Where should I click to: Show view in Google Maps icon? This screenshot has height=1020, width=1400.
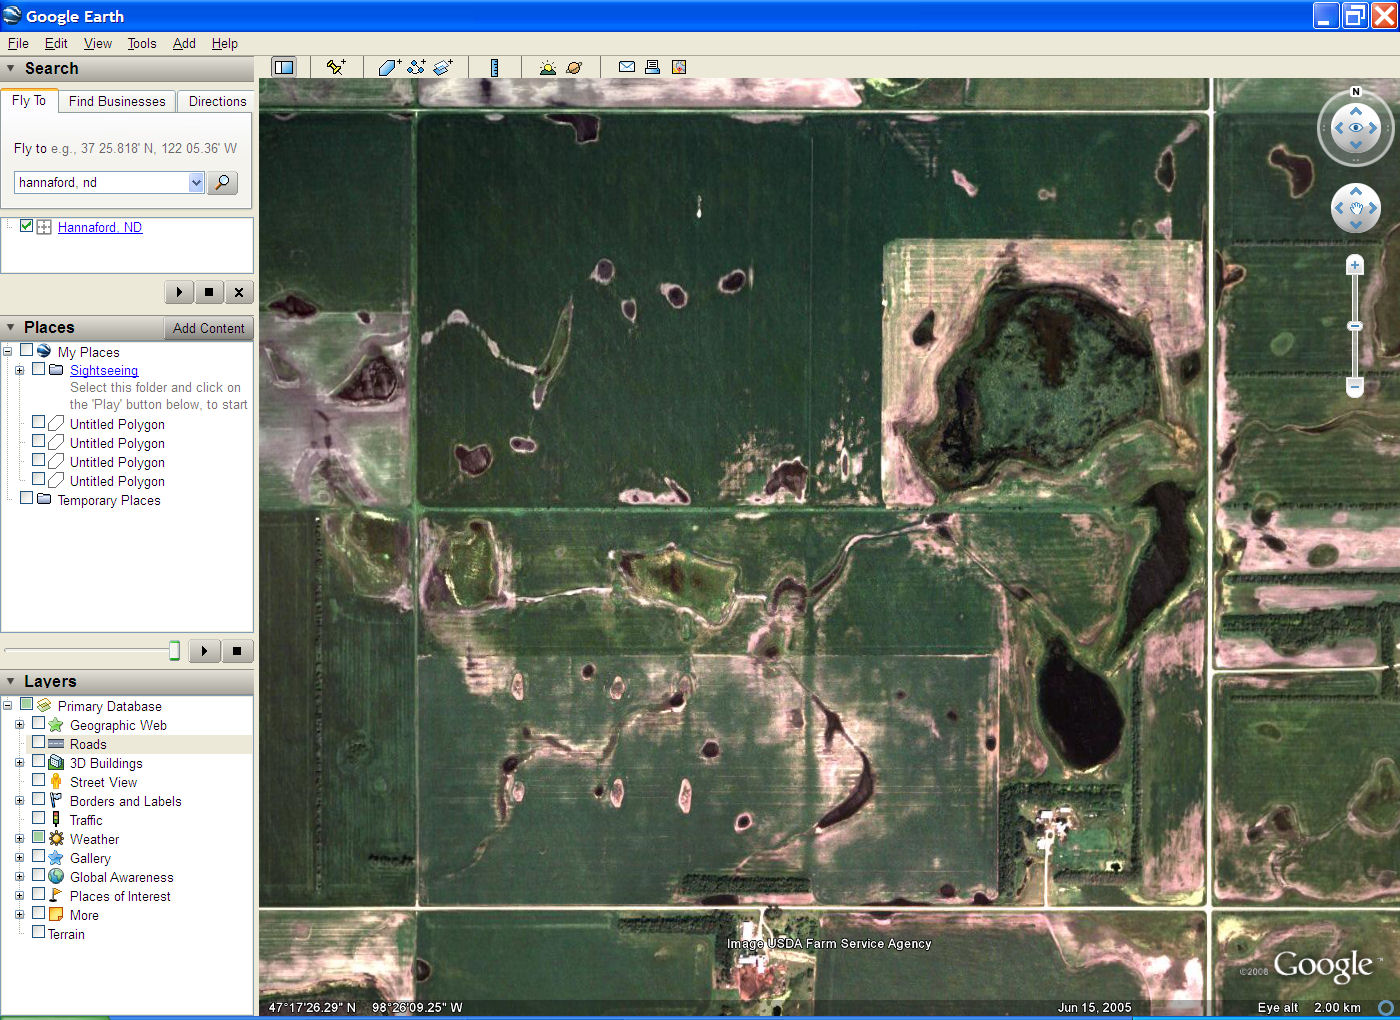679,67
